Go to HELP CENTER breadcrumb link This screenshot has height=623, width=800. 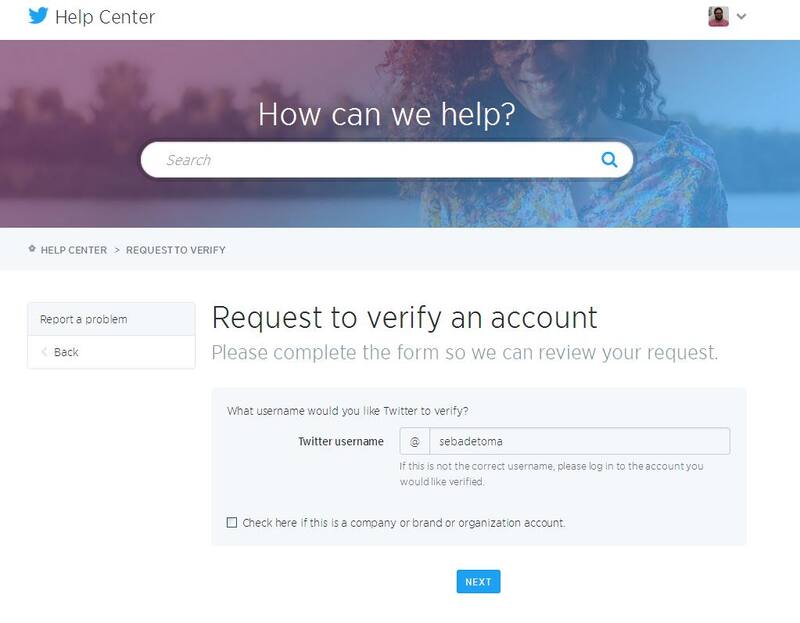(x=74, y=250)
